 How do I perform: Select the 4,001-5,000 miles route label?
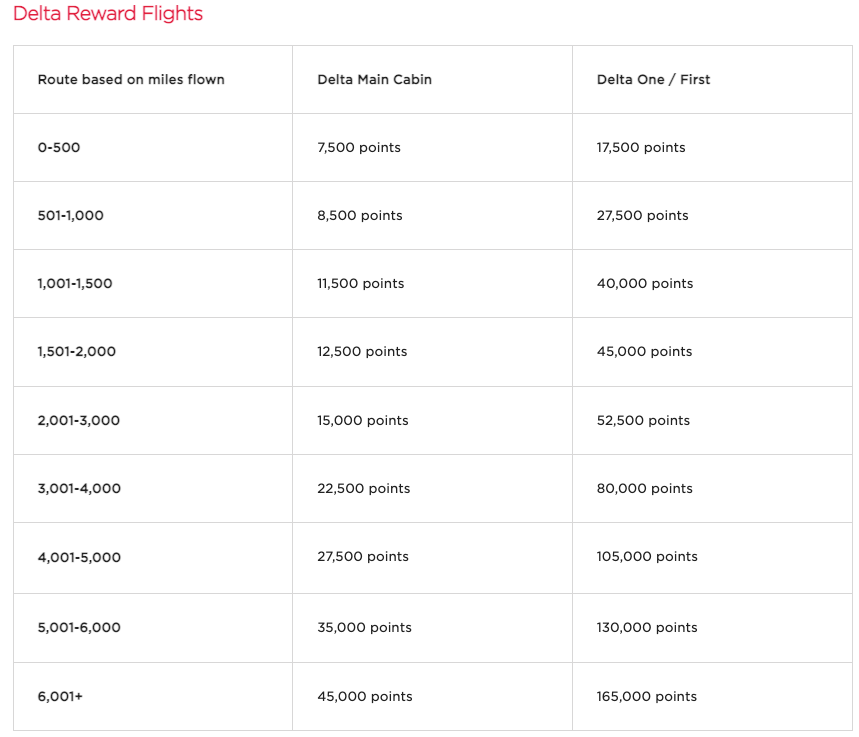79,557
